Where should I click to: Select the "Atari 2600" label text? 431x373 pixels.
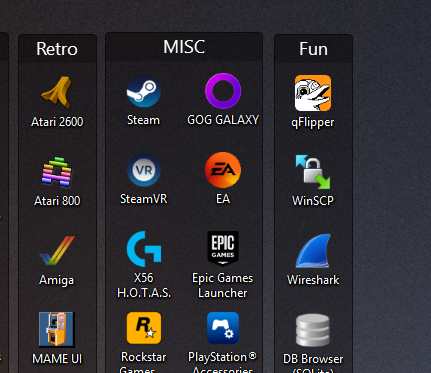tap(57, 122)
